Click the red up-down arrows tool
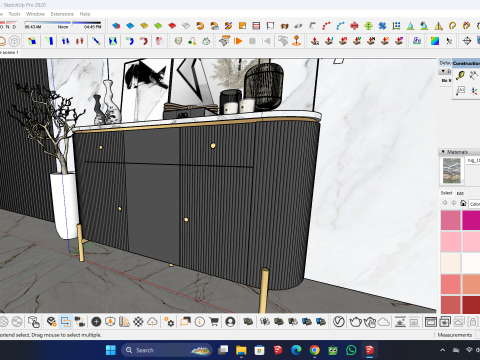Viewport: 480px width, 360px height. coord(79,41)
